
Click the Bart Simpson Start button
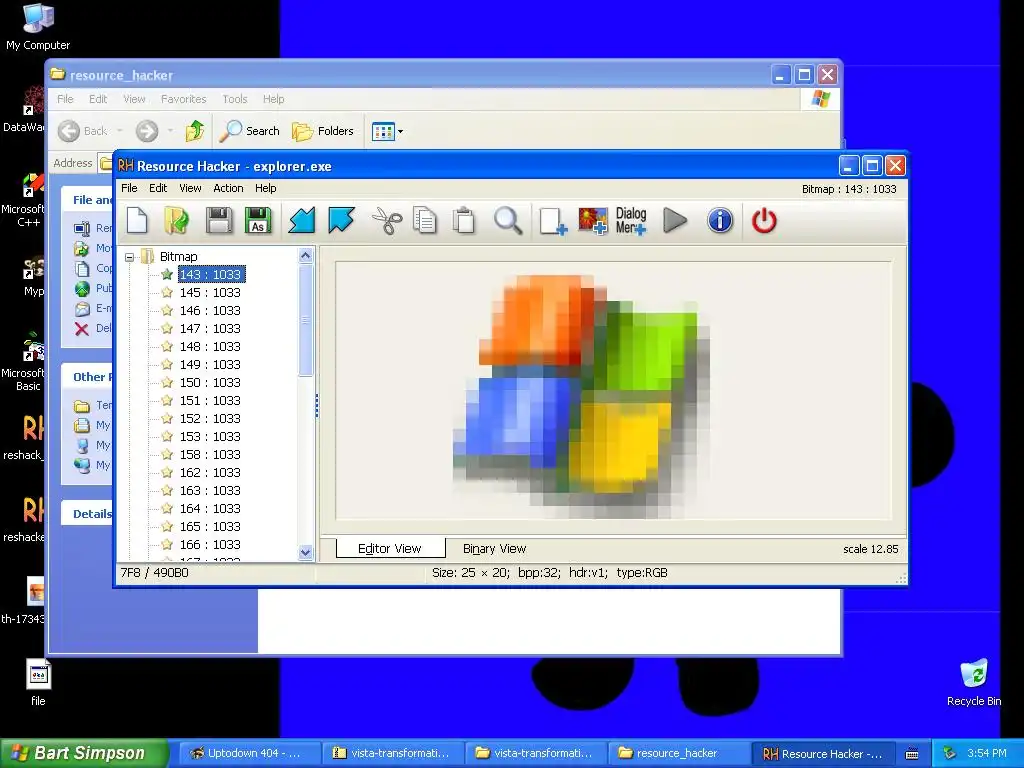(x=83, y=753)
